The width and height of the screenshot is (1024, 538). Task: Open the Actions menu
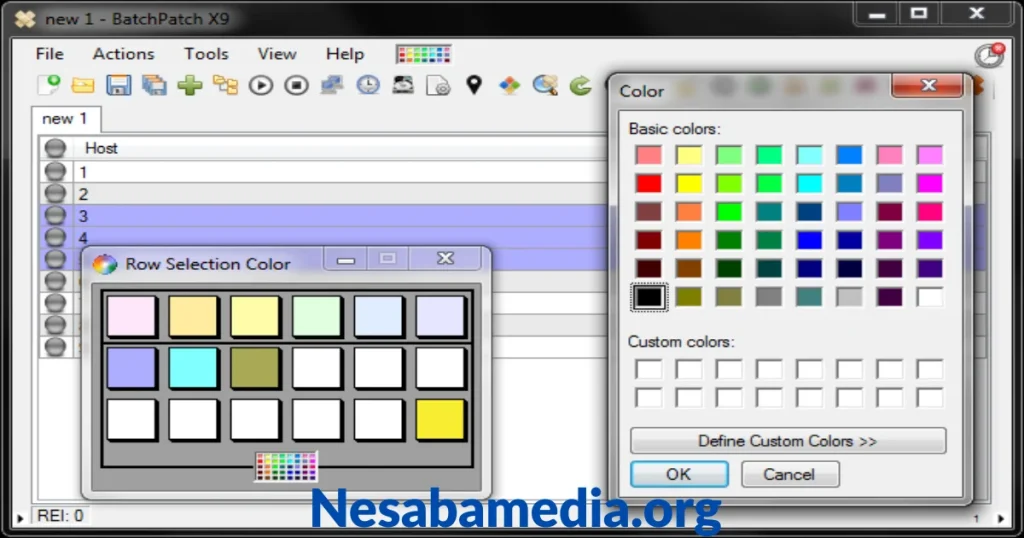123,54
